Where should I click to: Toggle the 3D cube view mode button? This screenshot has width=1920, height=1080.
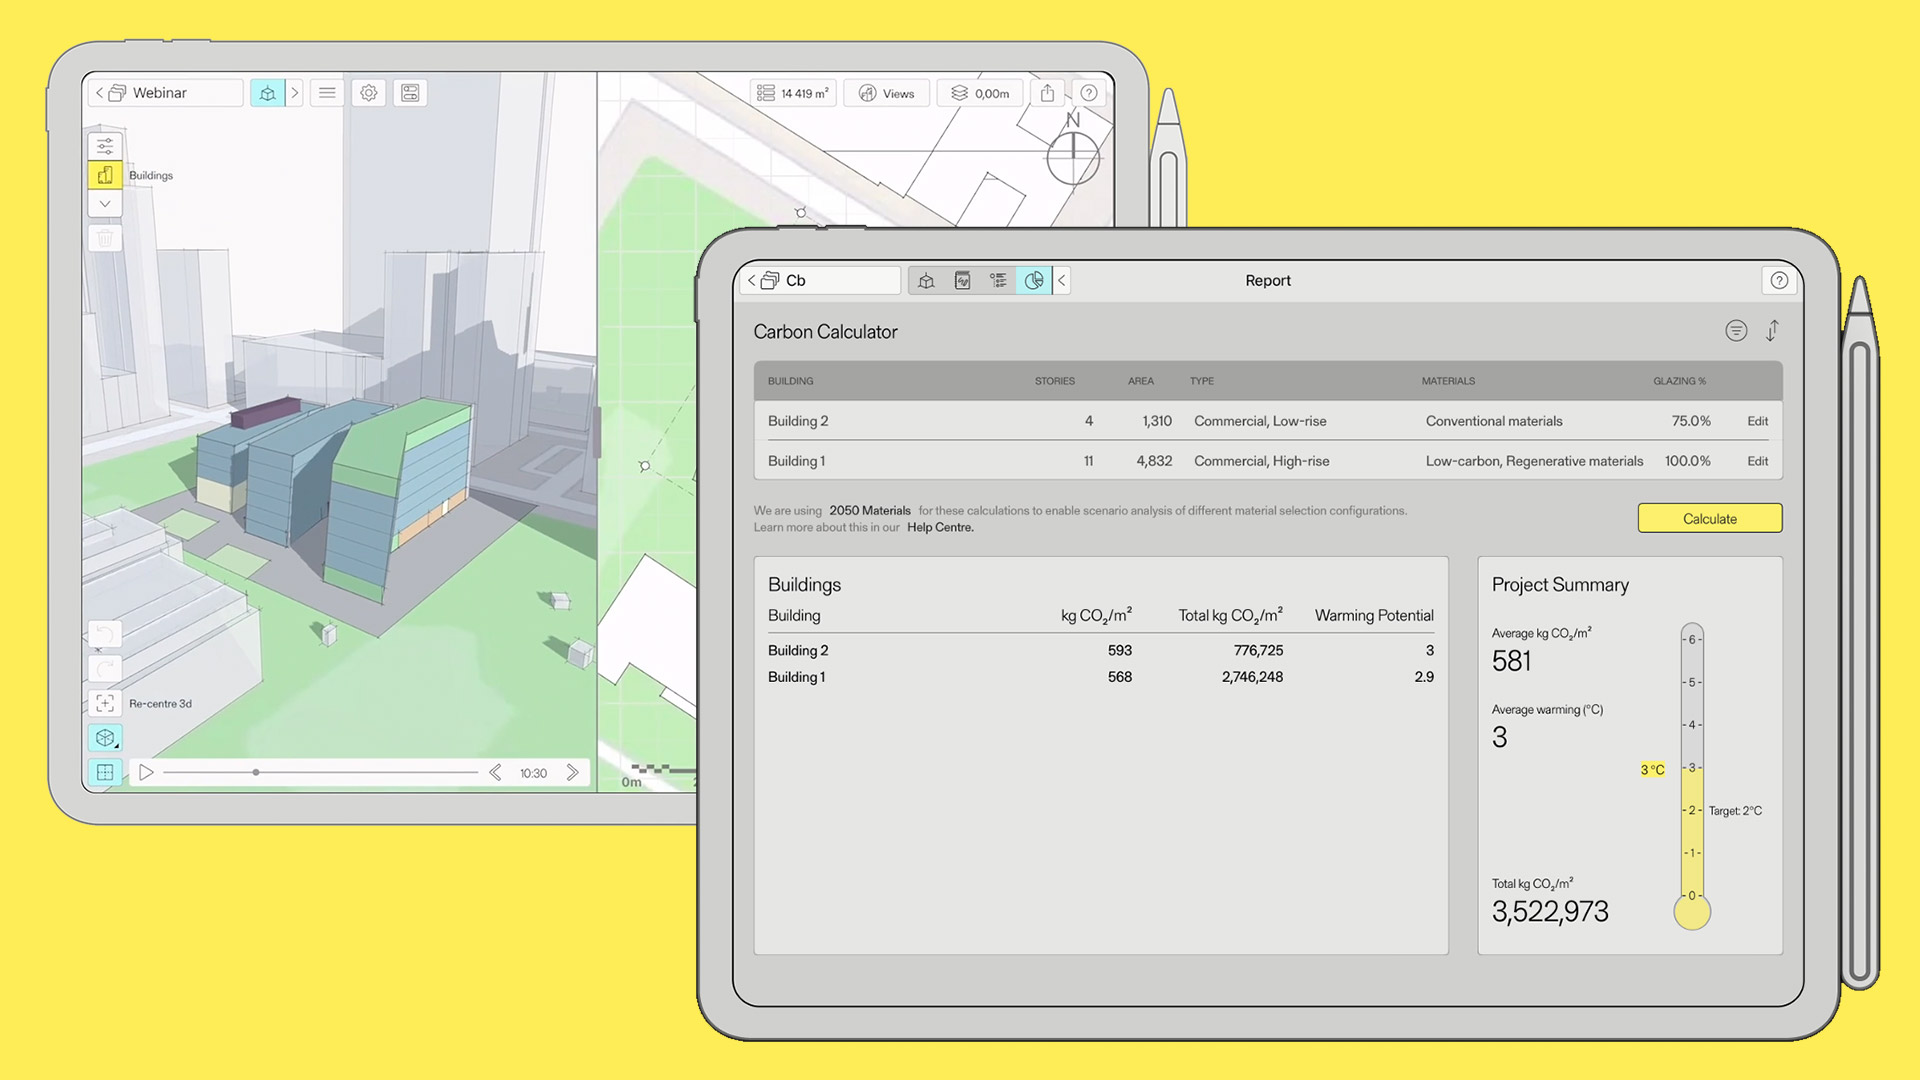(x=105, y=738)
